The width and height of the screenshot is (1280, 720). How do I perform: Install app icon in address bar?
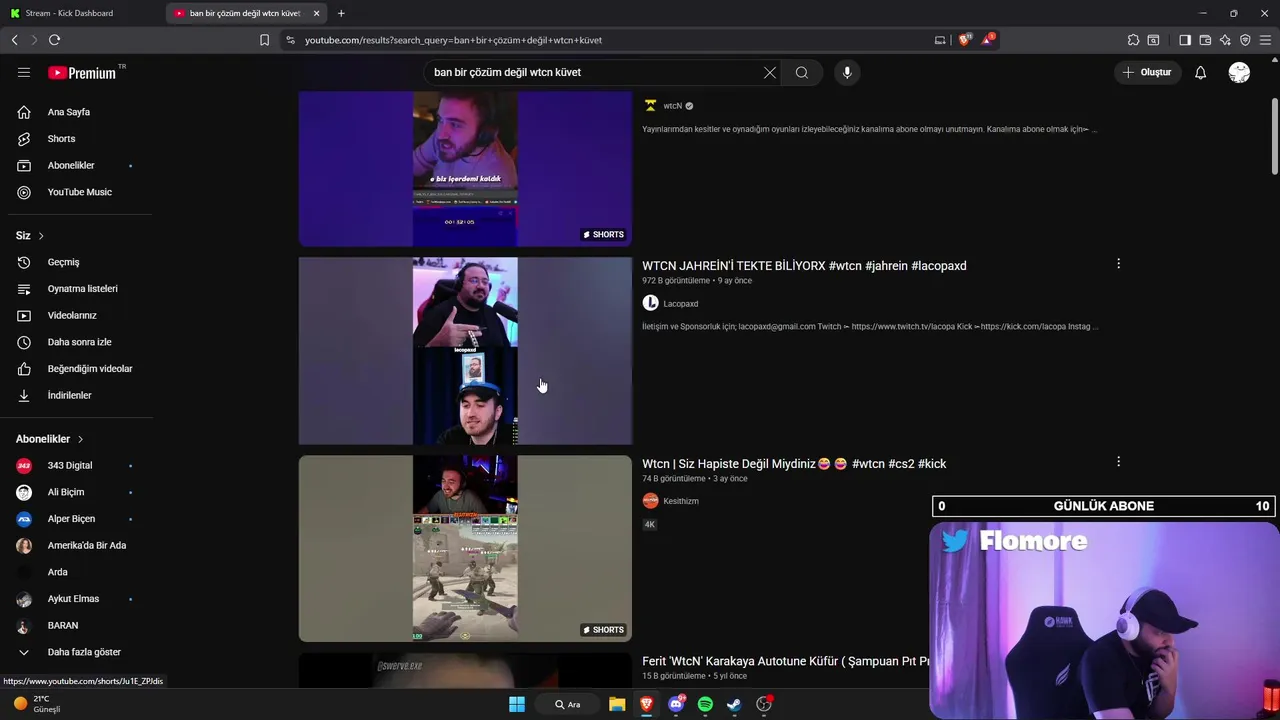click(x=940, y=40)
